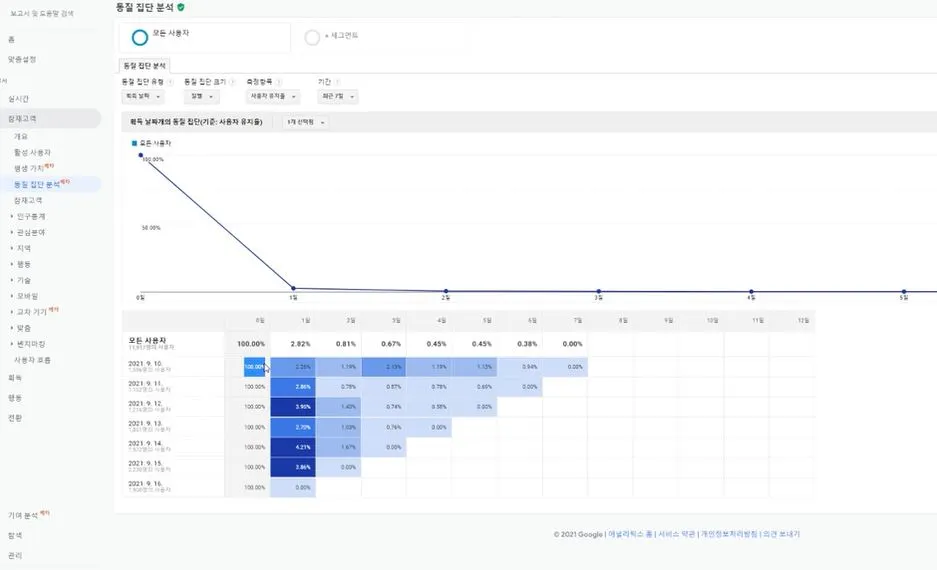Click the help icon beside 동질 집단 크기
The width and height of the screenshot is (937, 570).
coord(232,82)
